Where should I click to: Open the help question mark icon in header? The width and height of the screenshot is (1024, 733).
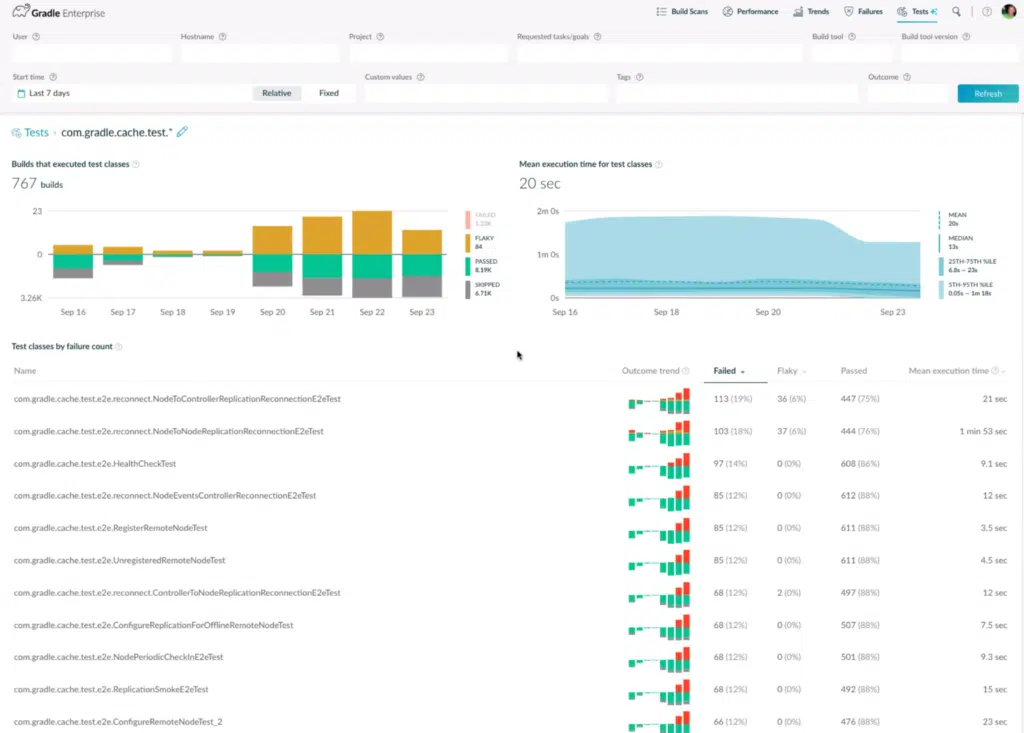click(x=987, y=12)
